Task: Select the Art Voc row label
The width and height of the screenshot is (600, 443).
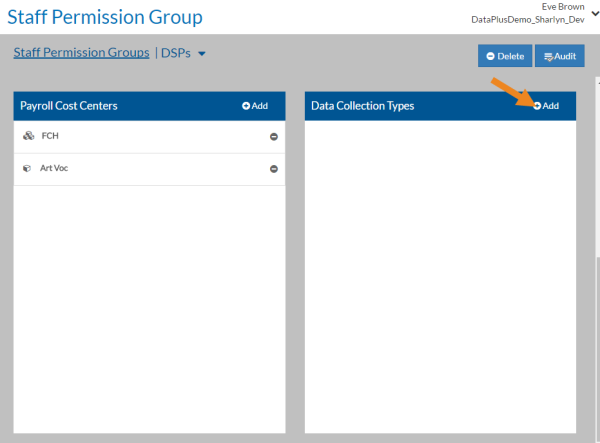Action: (54, 168)
